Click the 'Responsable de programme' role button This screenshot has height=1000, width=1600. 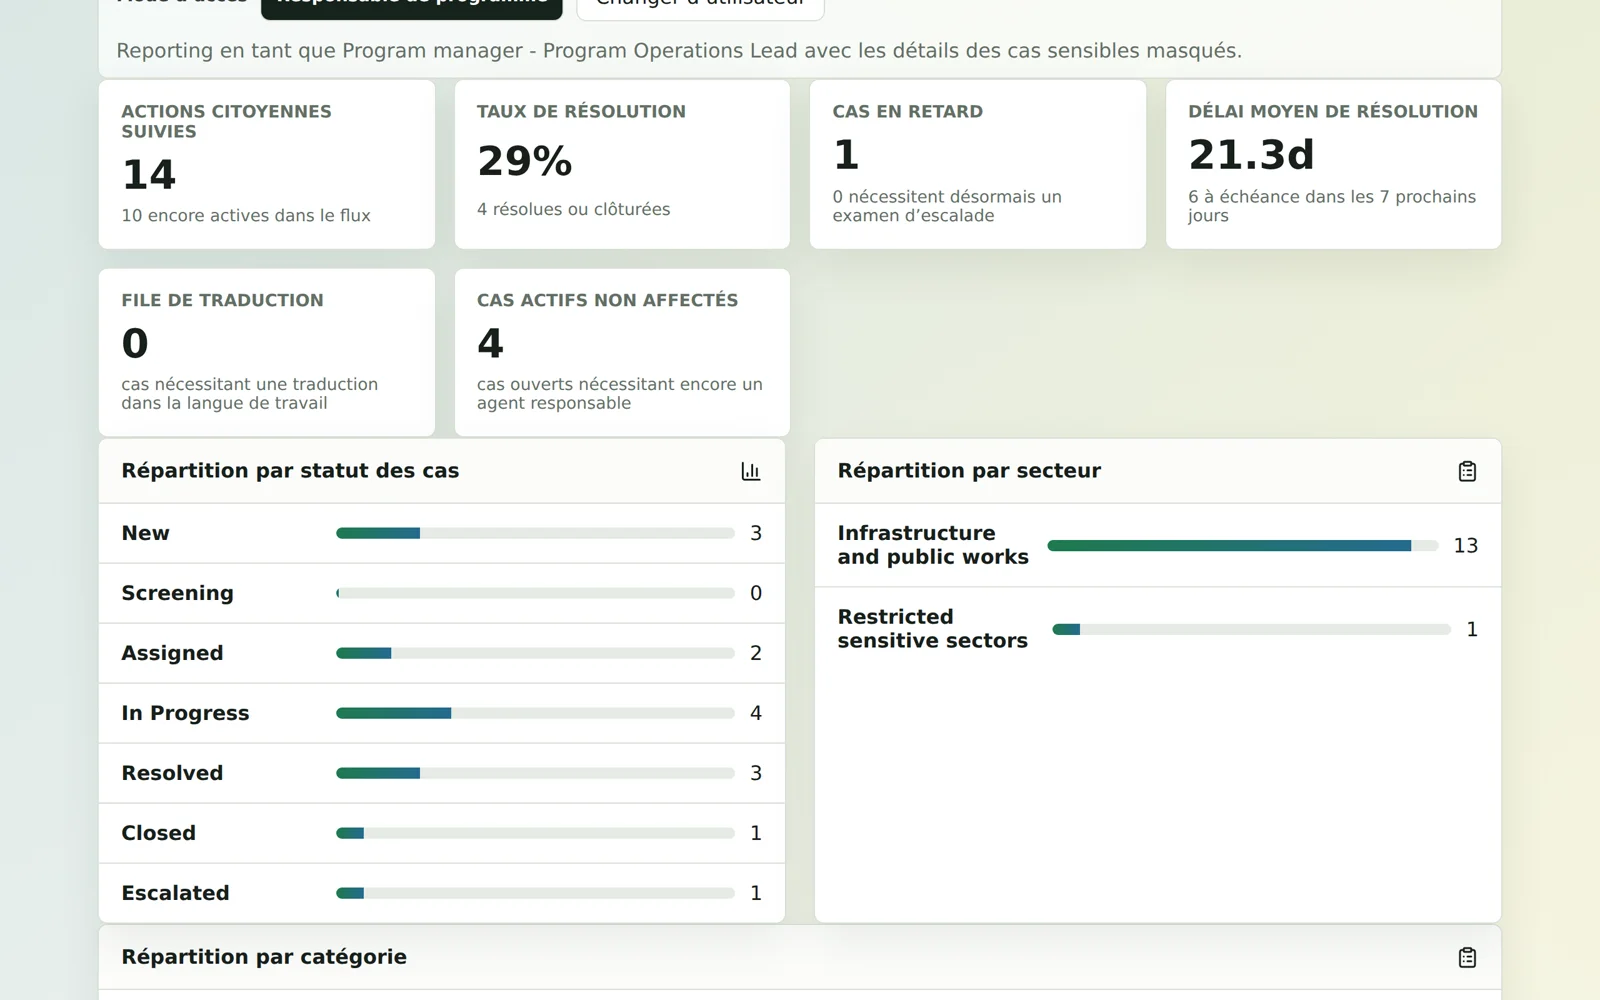click(412, 5)
